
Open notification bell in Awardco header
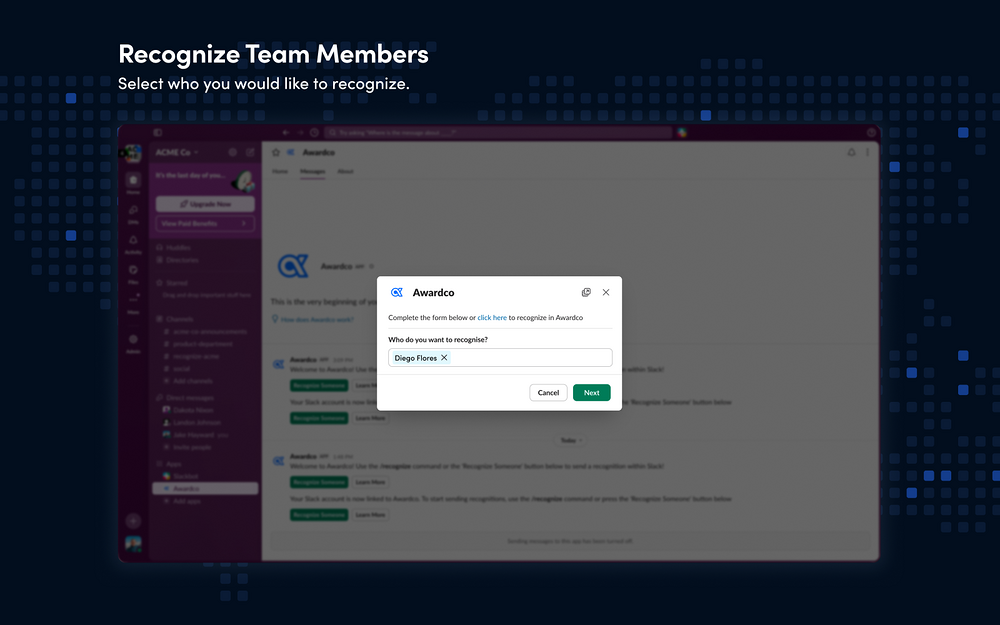click(851, 152)
